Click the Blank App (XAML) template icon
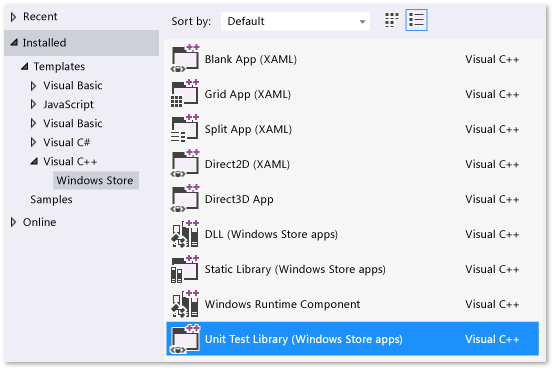Viewport: 554px width, 370px height. point(185,58)
